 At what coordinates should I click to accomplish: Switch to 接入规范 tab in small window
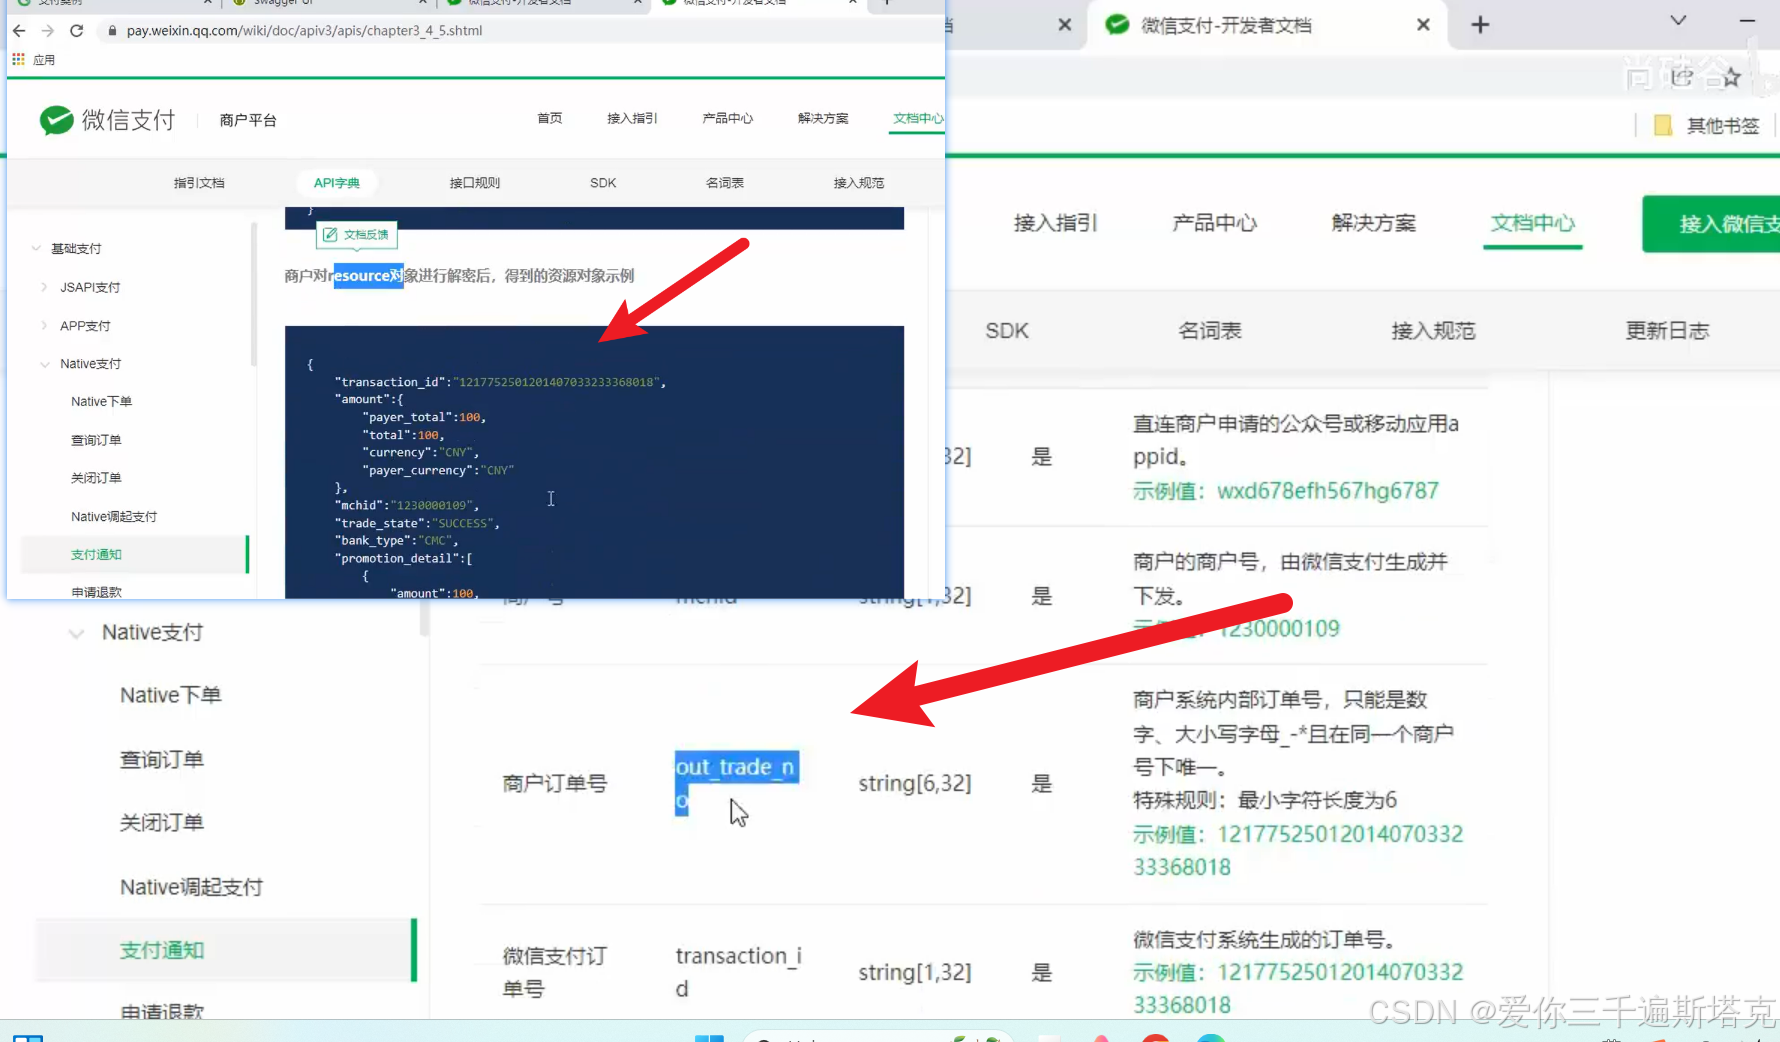coord(859,183)
